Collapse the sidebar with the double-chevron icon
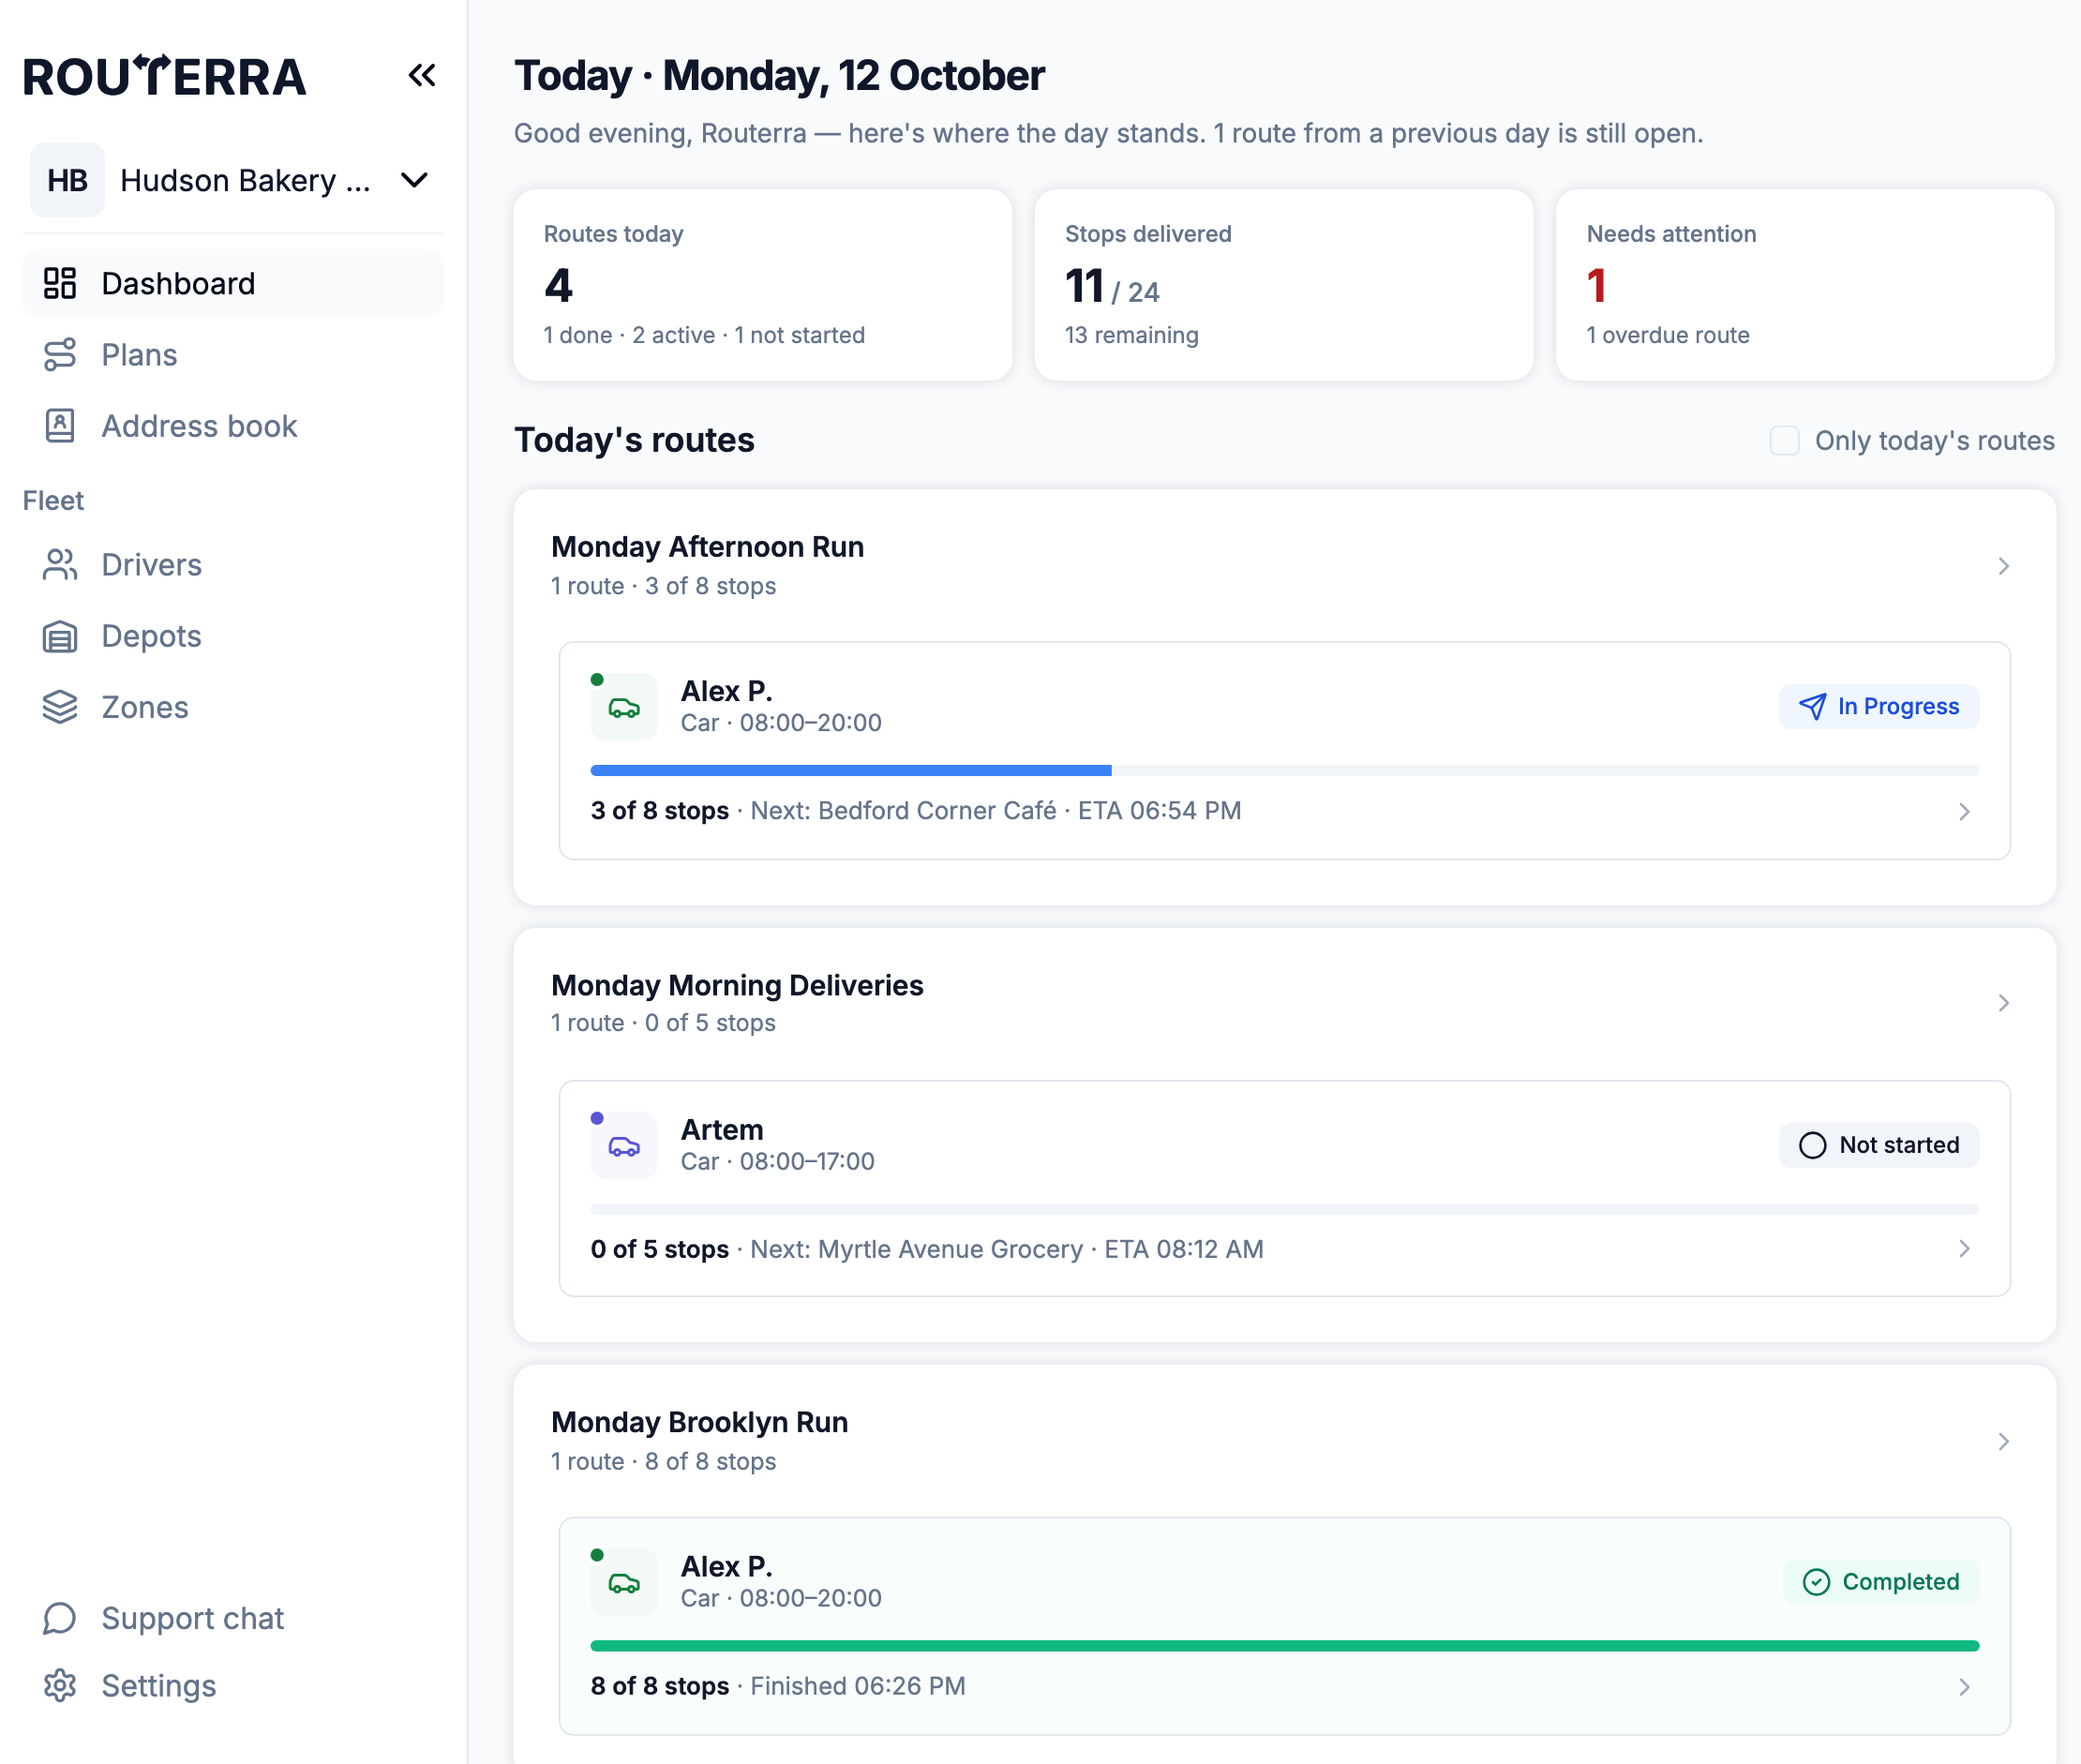This screenshot has width=2081, height=1764. (422, 76)
